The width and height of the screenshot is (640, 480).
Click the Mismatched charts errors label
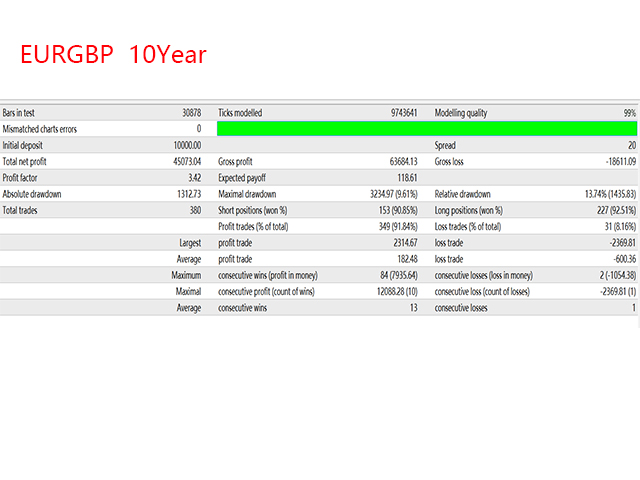point(40,129)
